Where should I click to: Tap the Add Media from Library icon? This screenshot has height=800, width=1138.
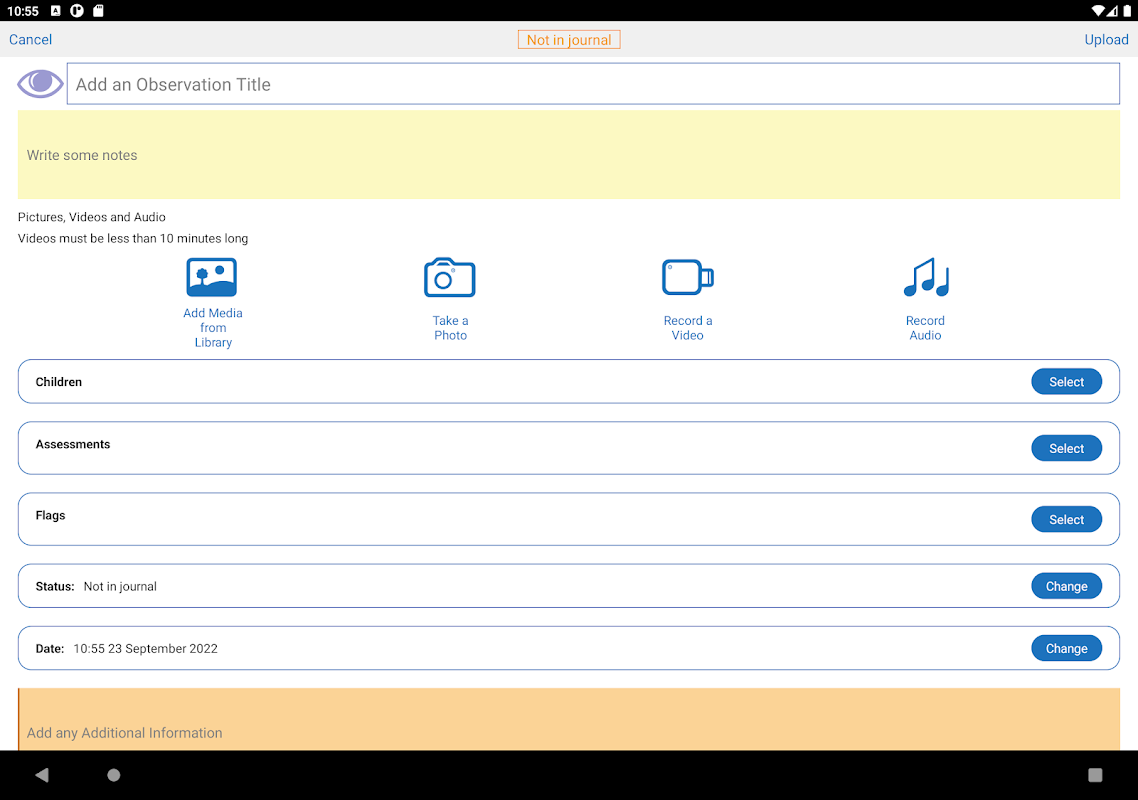pos(212,277)
